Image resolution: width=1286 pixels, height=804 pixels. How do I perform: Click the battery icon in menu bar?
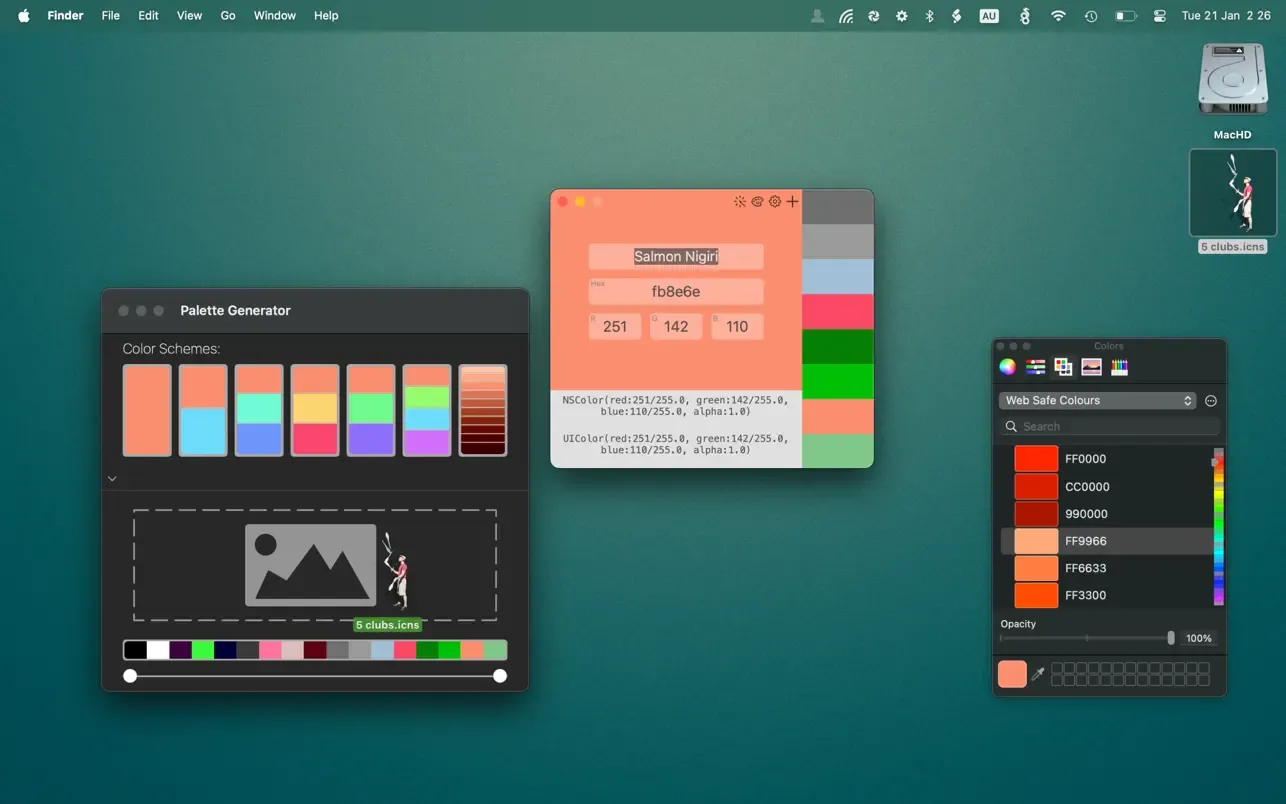[x=1126, y=16]
